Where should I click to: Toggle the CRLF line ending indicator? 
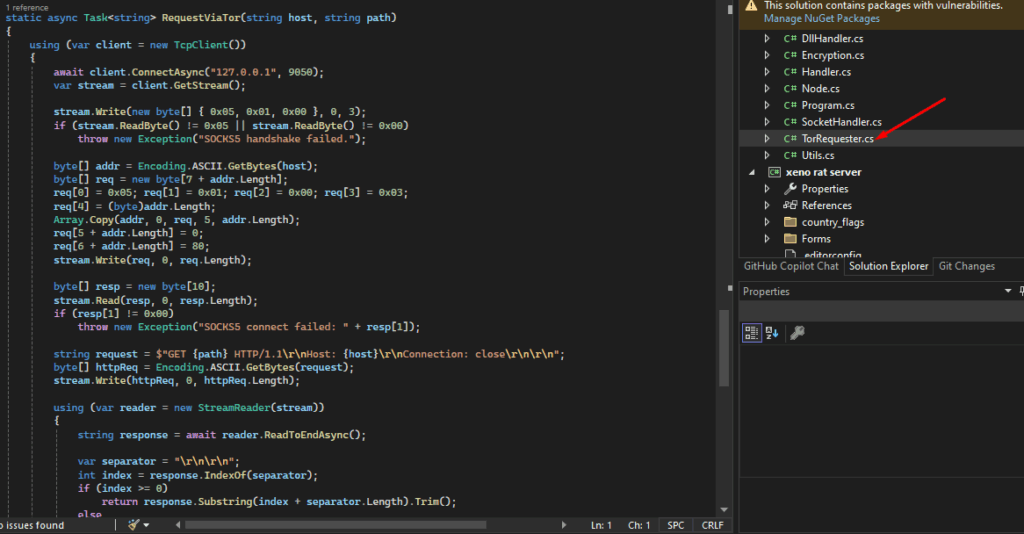coord(712,525)
